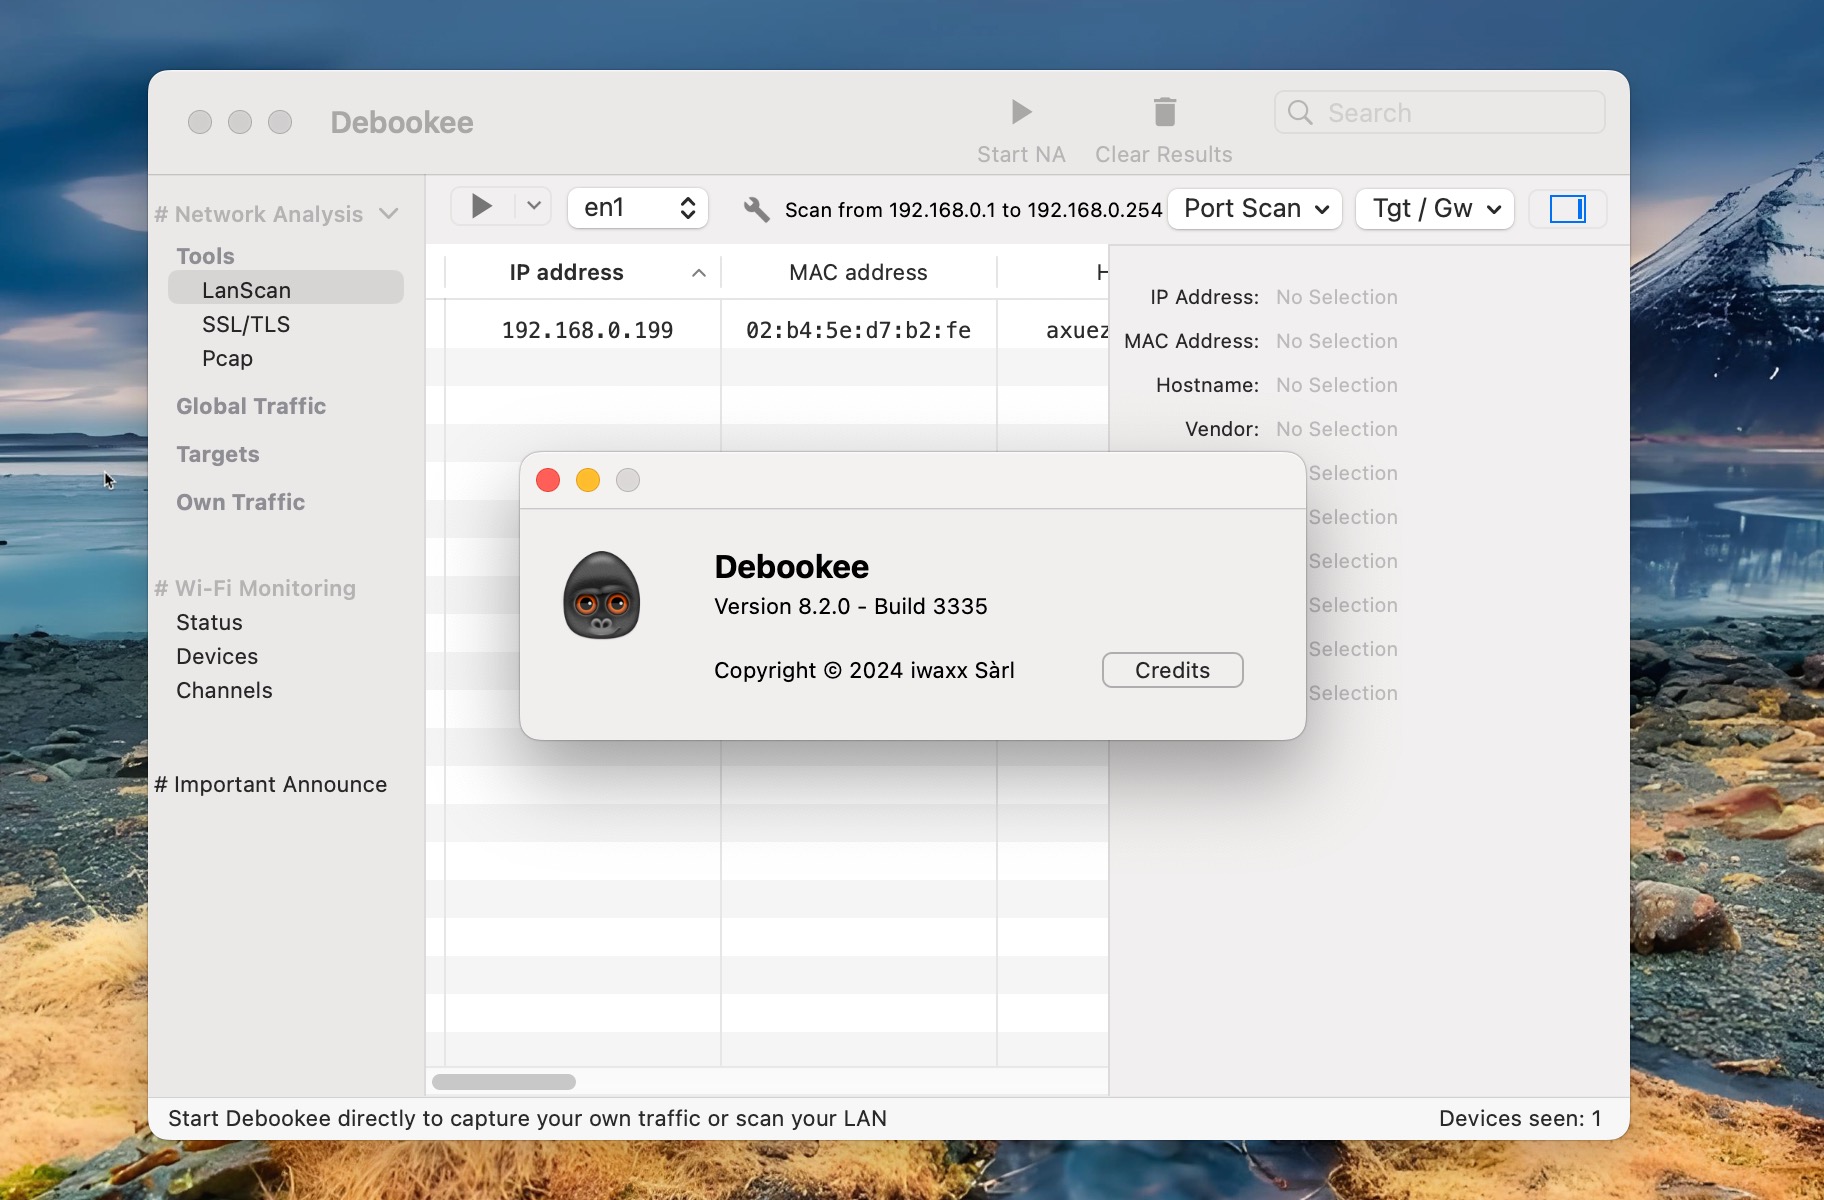Select LanScan in the sidebar
Viewport: 1824px width, 1200px height.
286,290
